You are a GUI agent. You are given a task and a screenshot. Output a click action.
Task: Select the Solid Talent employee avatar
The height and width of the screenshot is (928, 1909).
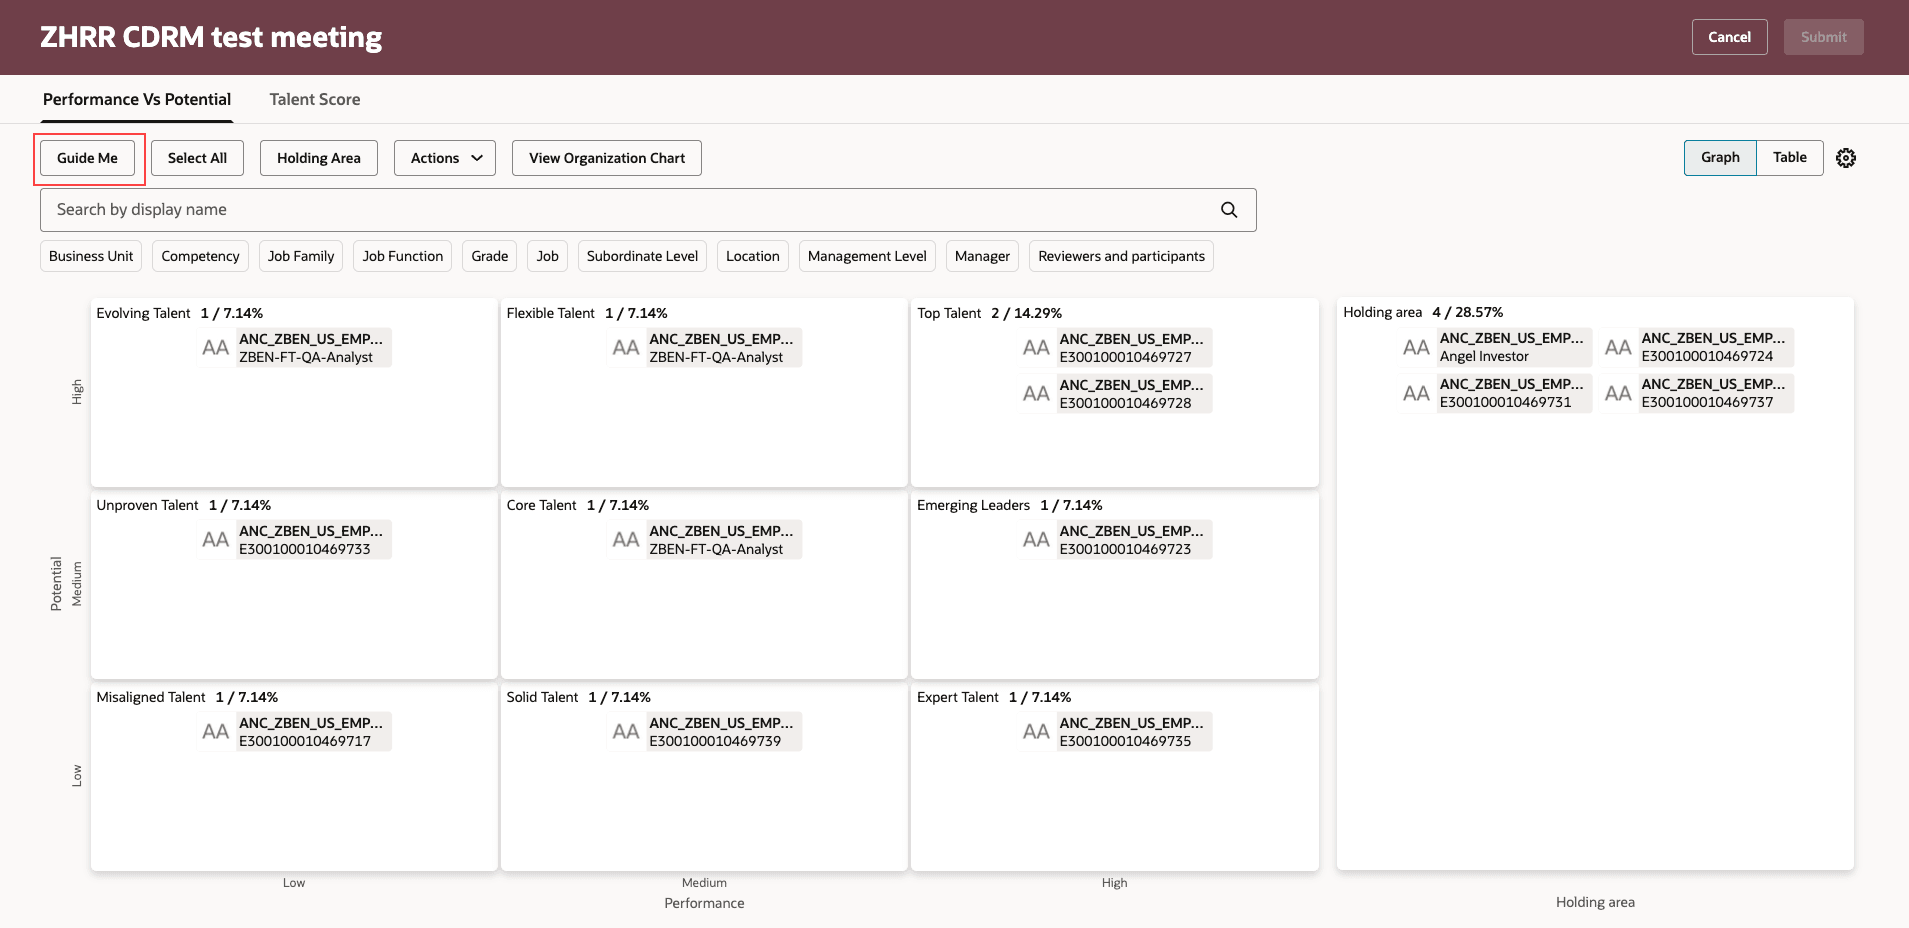point(626,731)
